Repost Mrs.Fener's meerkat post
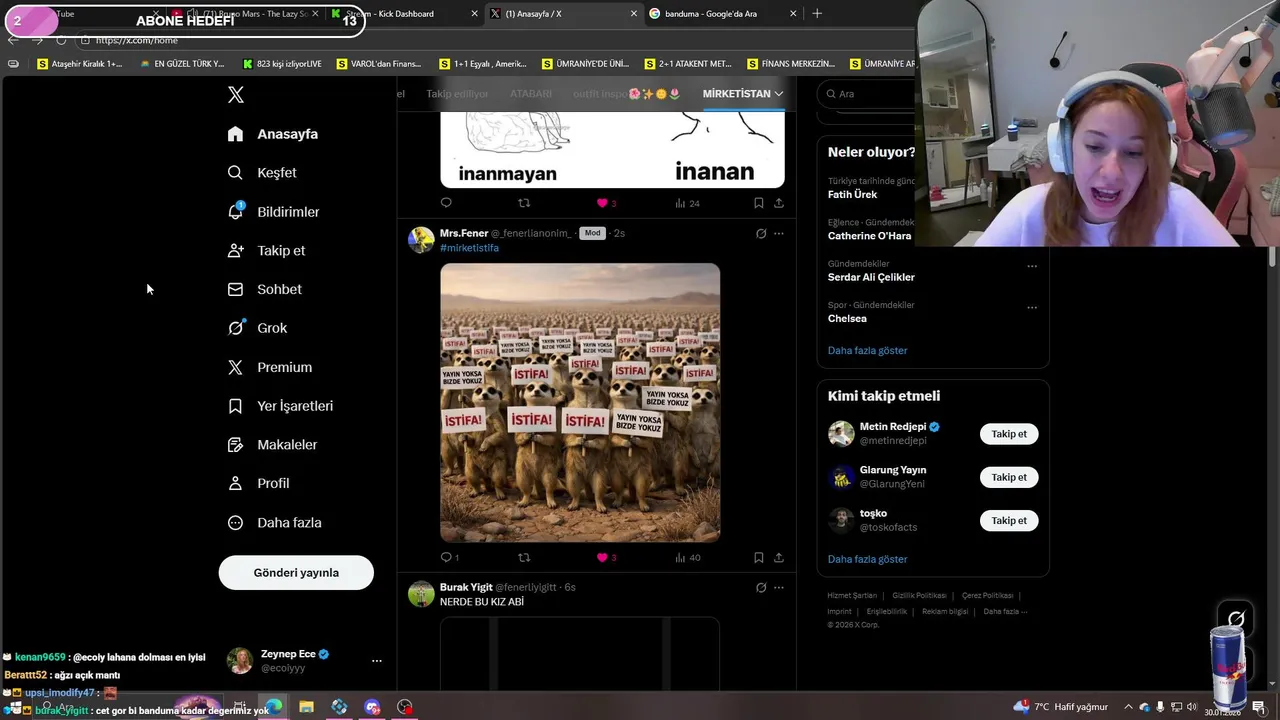The height and width of the screenshot is (720, 1280). pyautogui.click(x=524, y=557)
